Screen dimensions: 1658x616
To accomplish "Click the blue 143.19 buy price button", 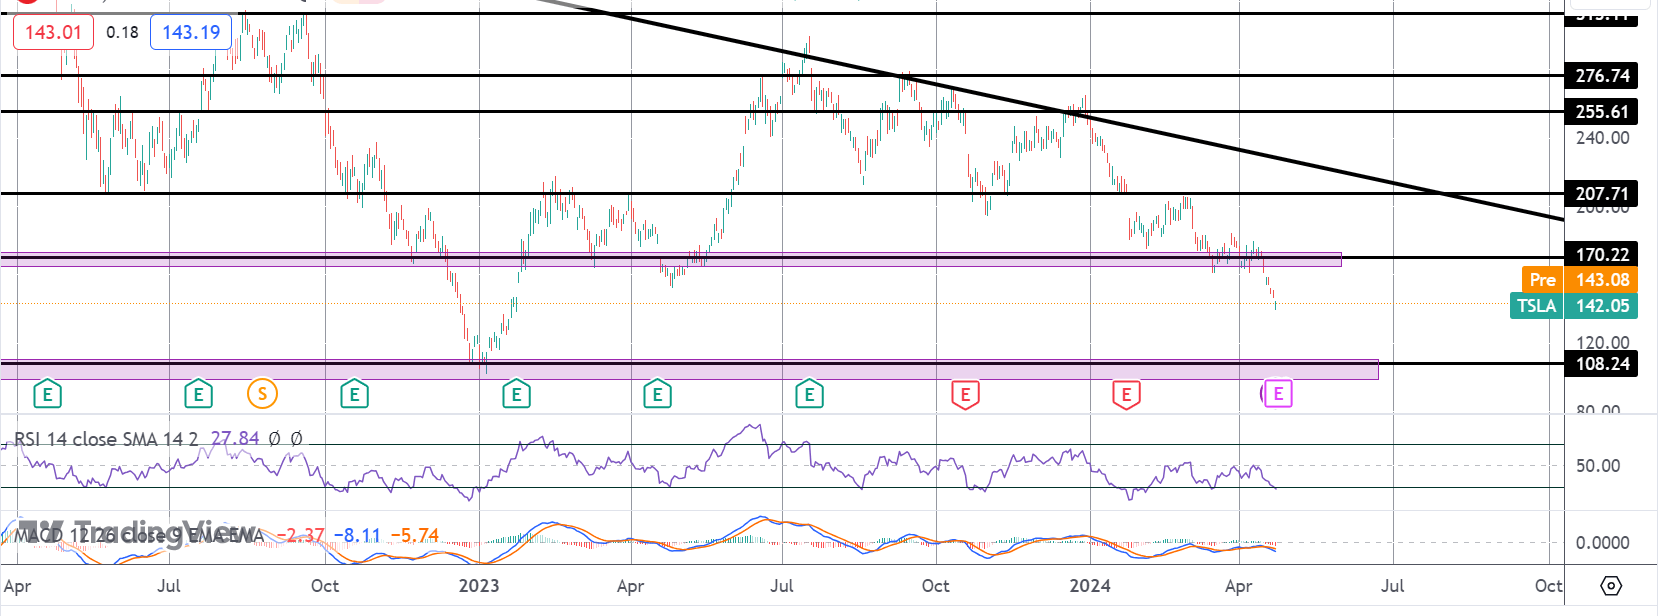I will click(x=191, y=32).
